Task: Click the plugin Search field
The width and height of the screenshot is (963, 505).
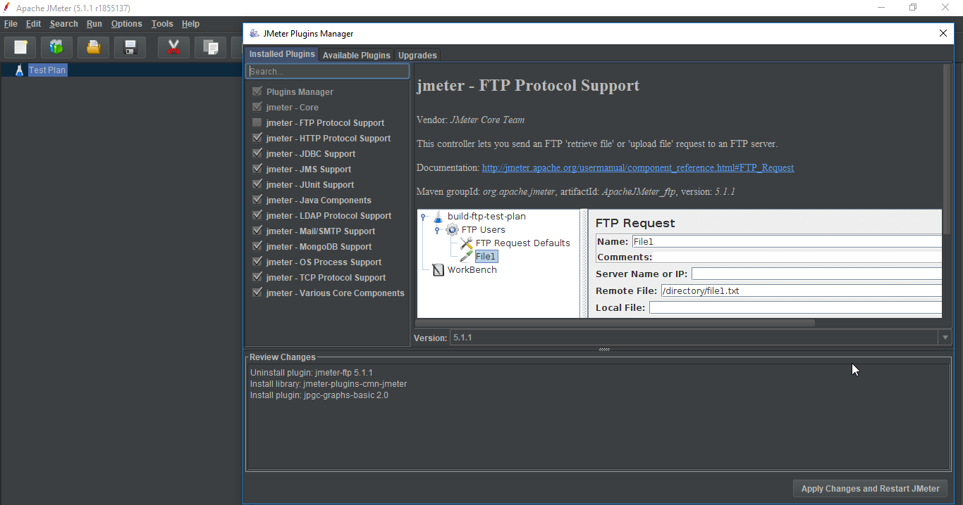Action: click(327, 71)
